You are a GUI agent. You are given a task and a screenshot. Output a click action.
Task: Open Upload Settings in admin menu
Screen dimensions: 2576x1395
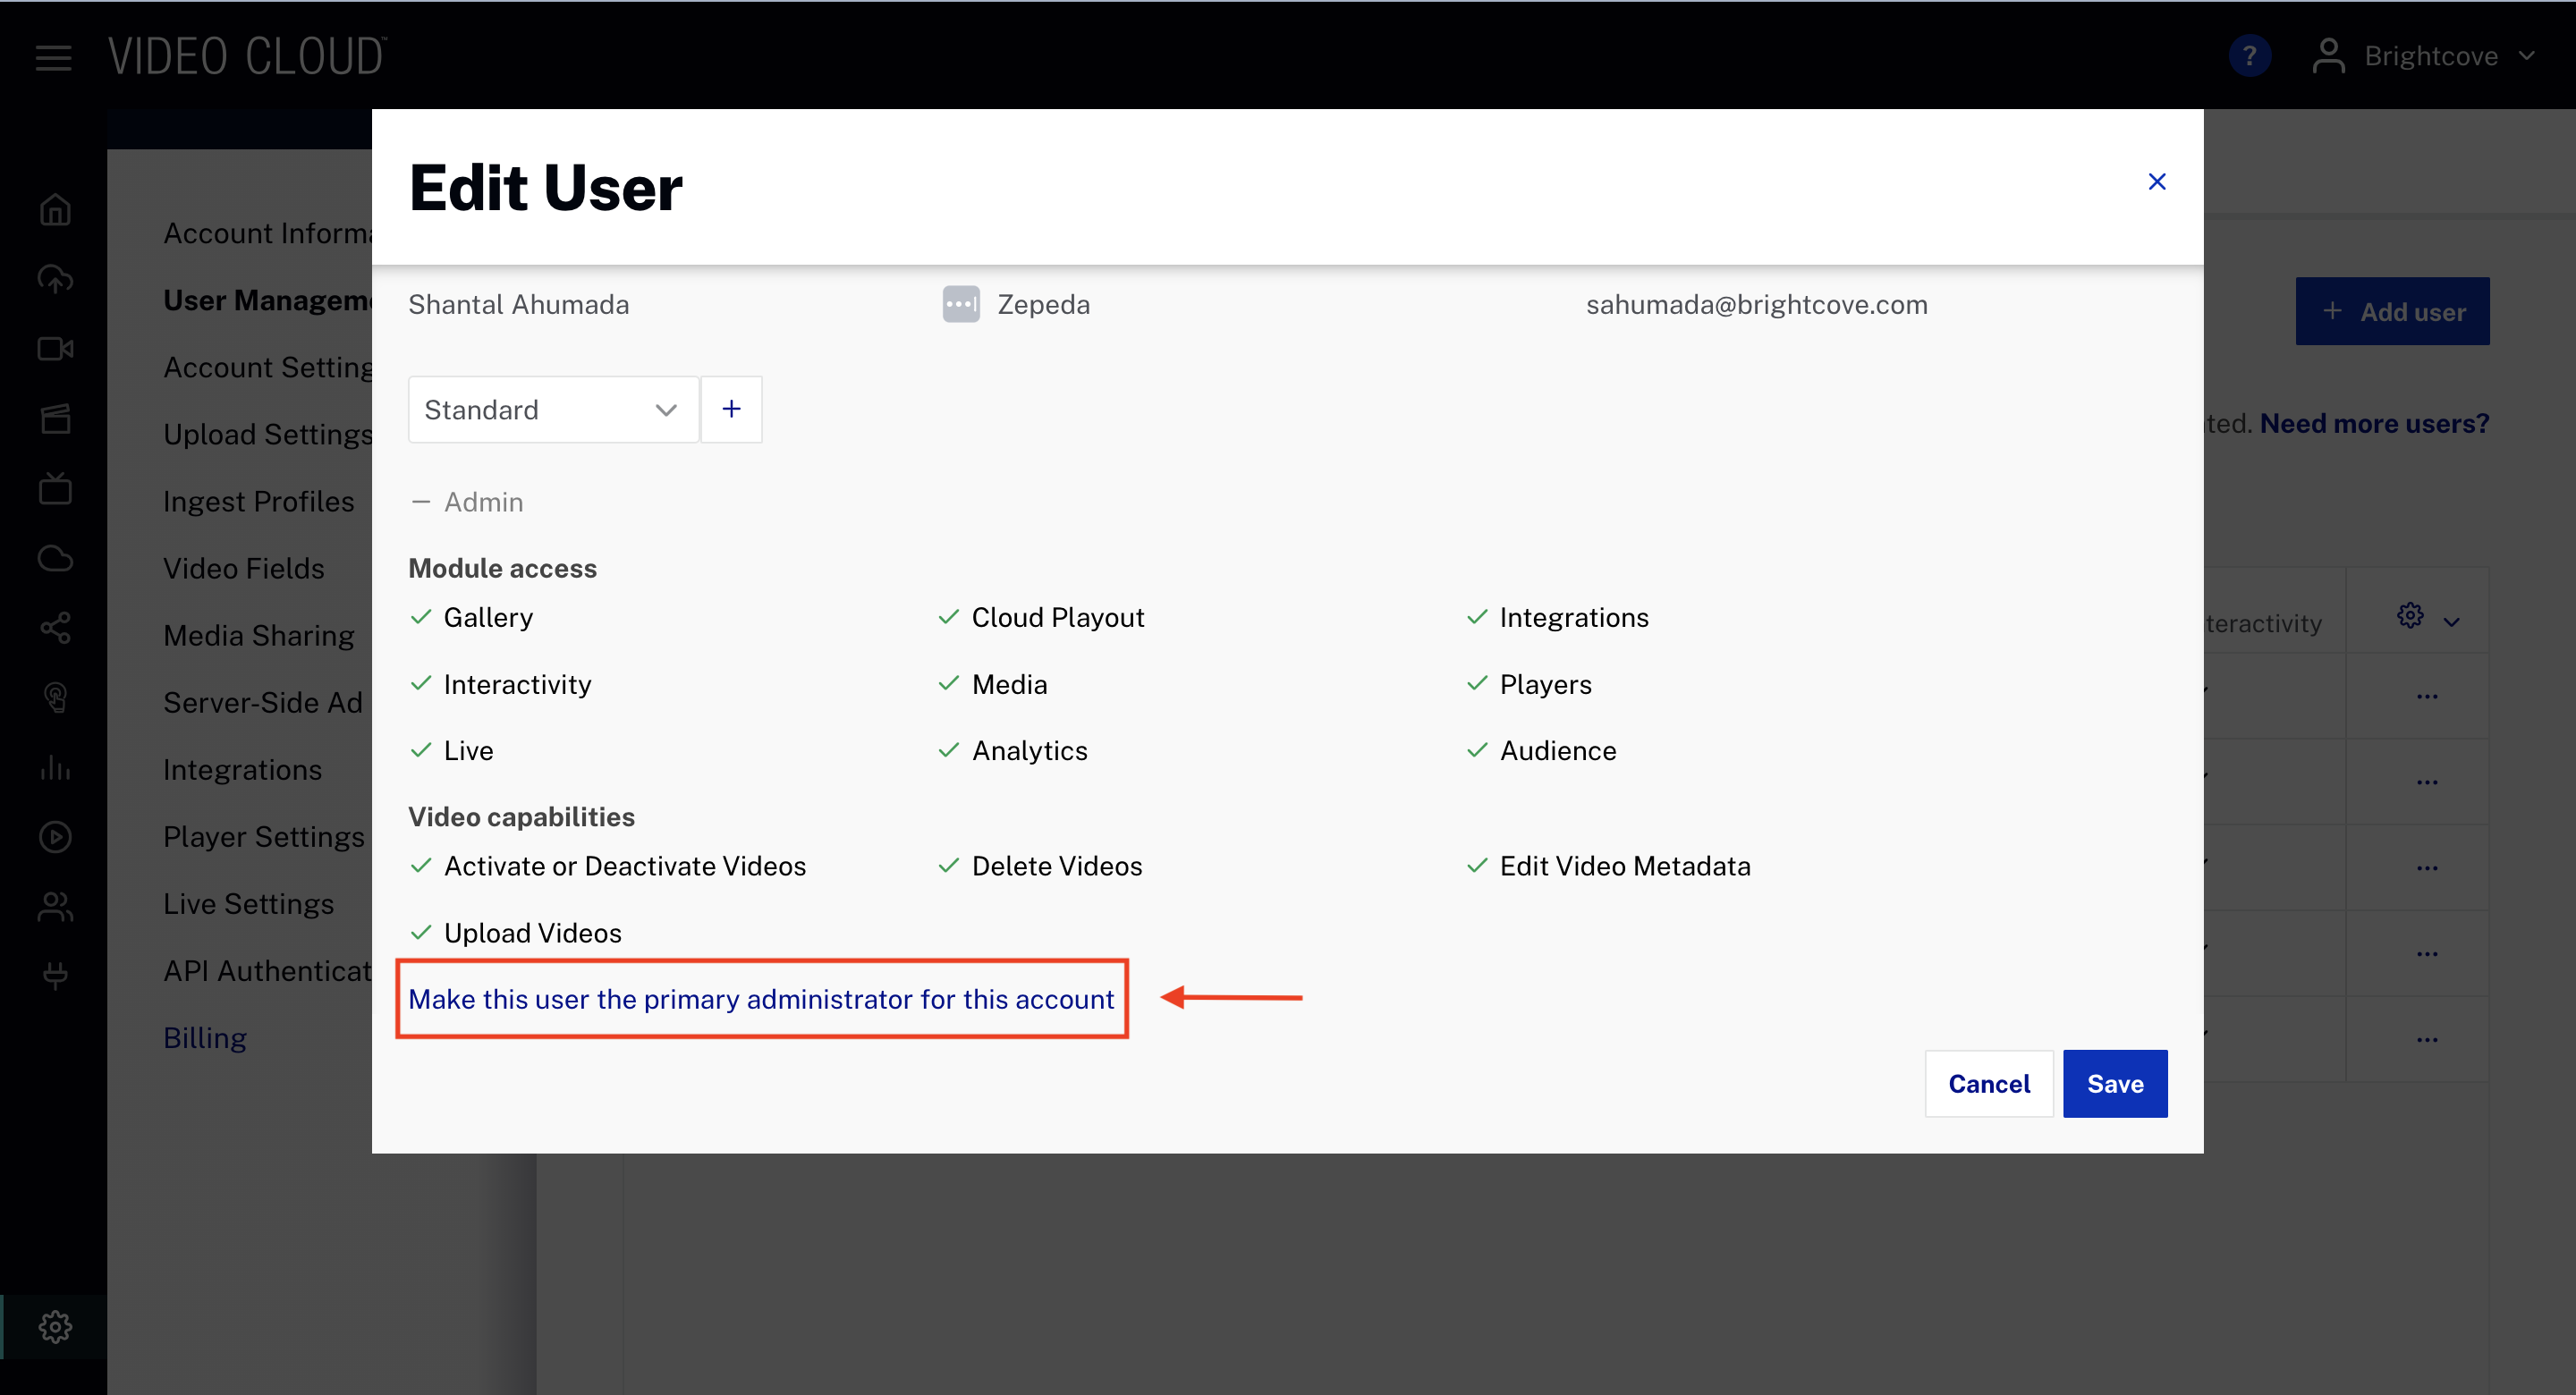(x=268, y=434)
